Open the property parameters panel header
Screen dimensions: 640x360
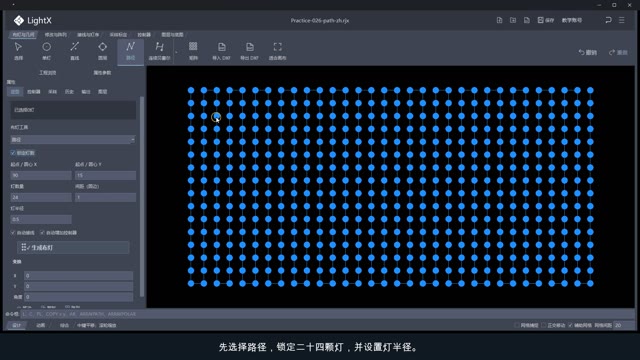pyautogui.click(x=102, y=73)
